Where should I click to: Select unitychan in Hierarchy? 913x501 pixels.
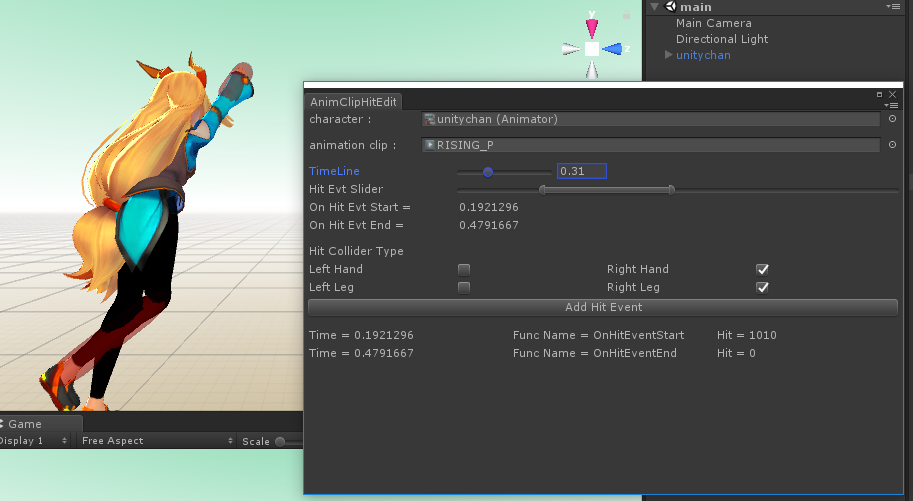(703, 55)
